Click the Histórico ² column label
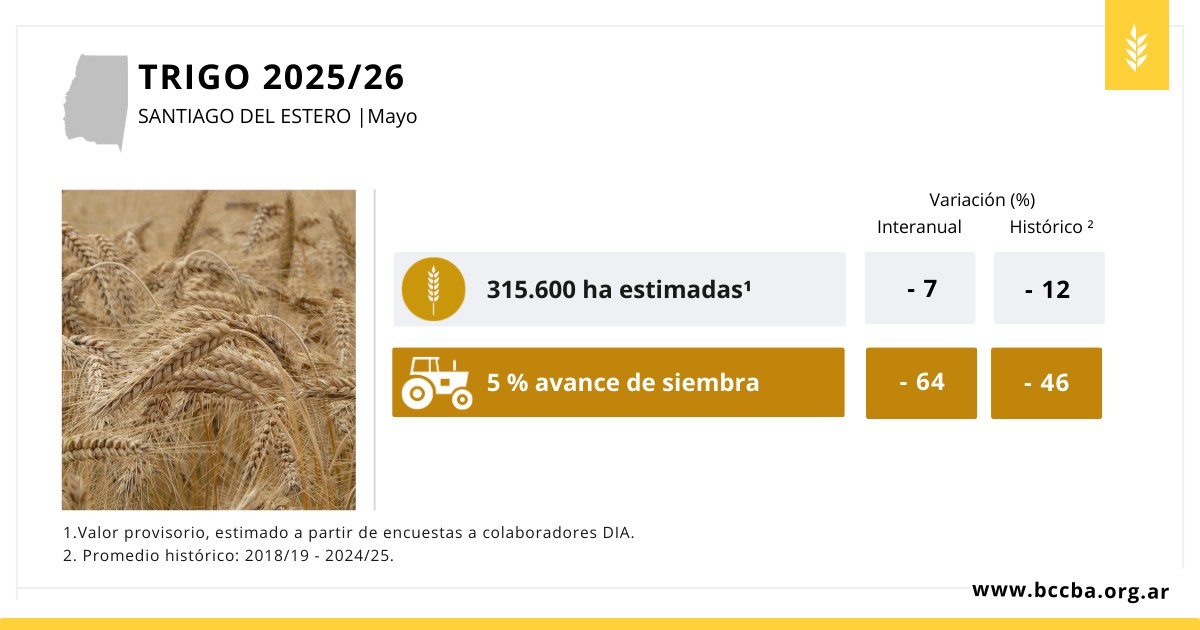Image resolution: width=1200 pixels, height=630 pixels. point(1051,227)
